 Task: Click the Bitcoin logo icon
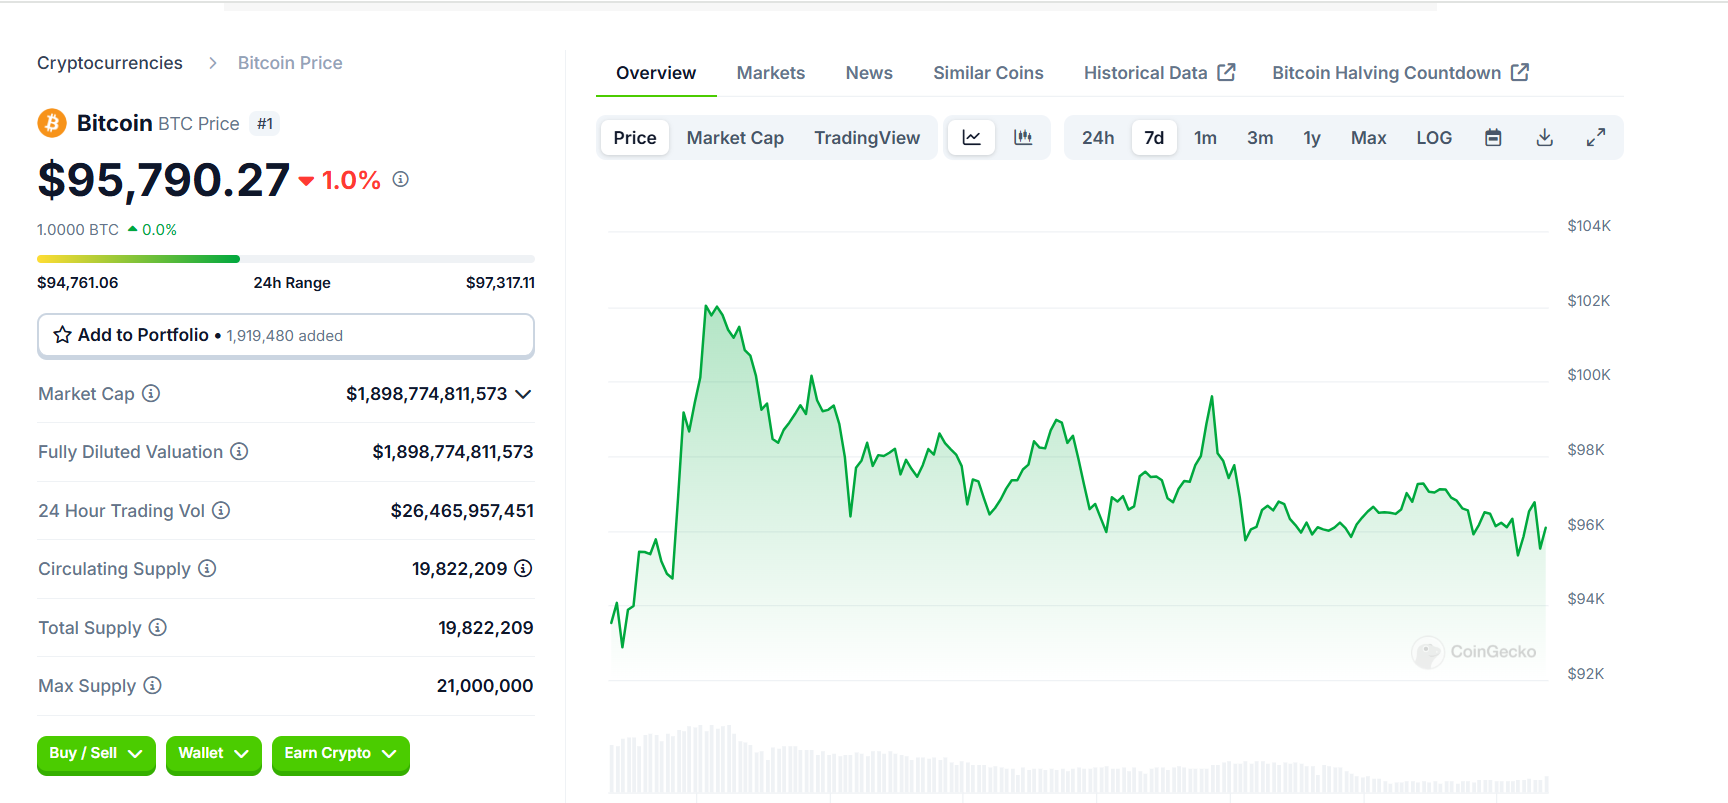point(52,123)
